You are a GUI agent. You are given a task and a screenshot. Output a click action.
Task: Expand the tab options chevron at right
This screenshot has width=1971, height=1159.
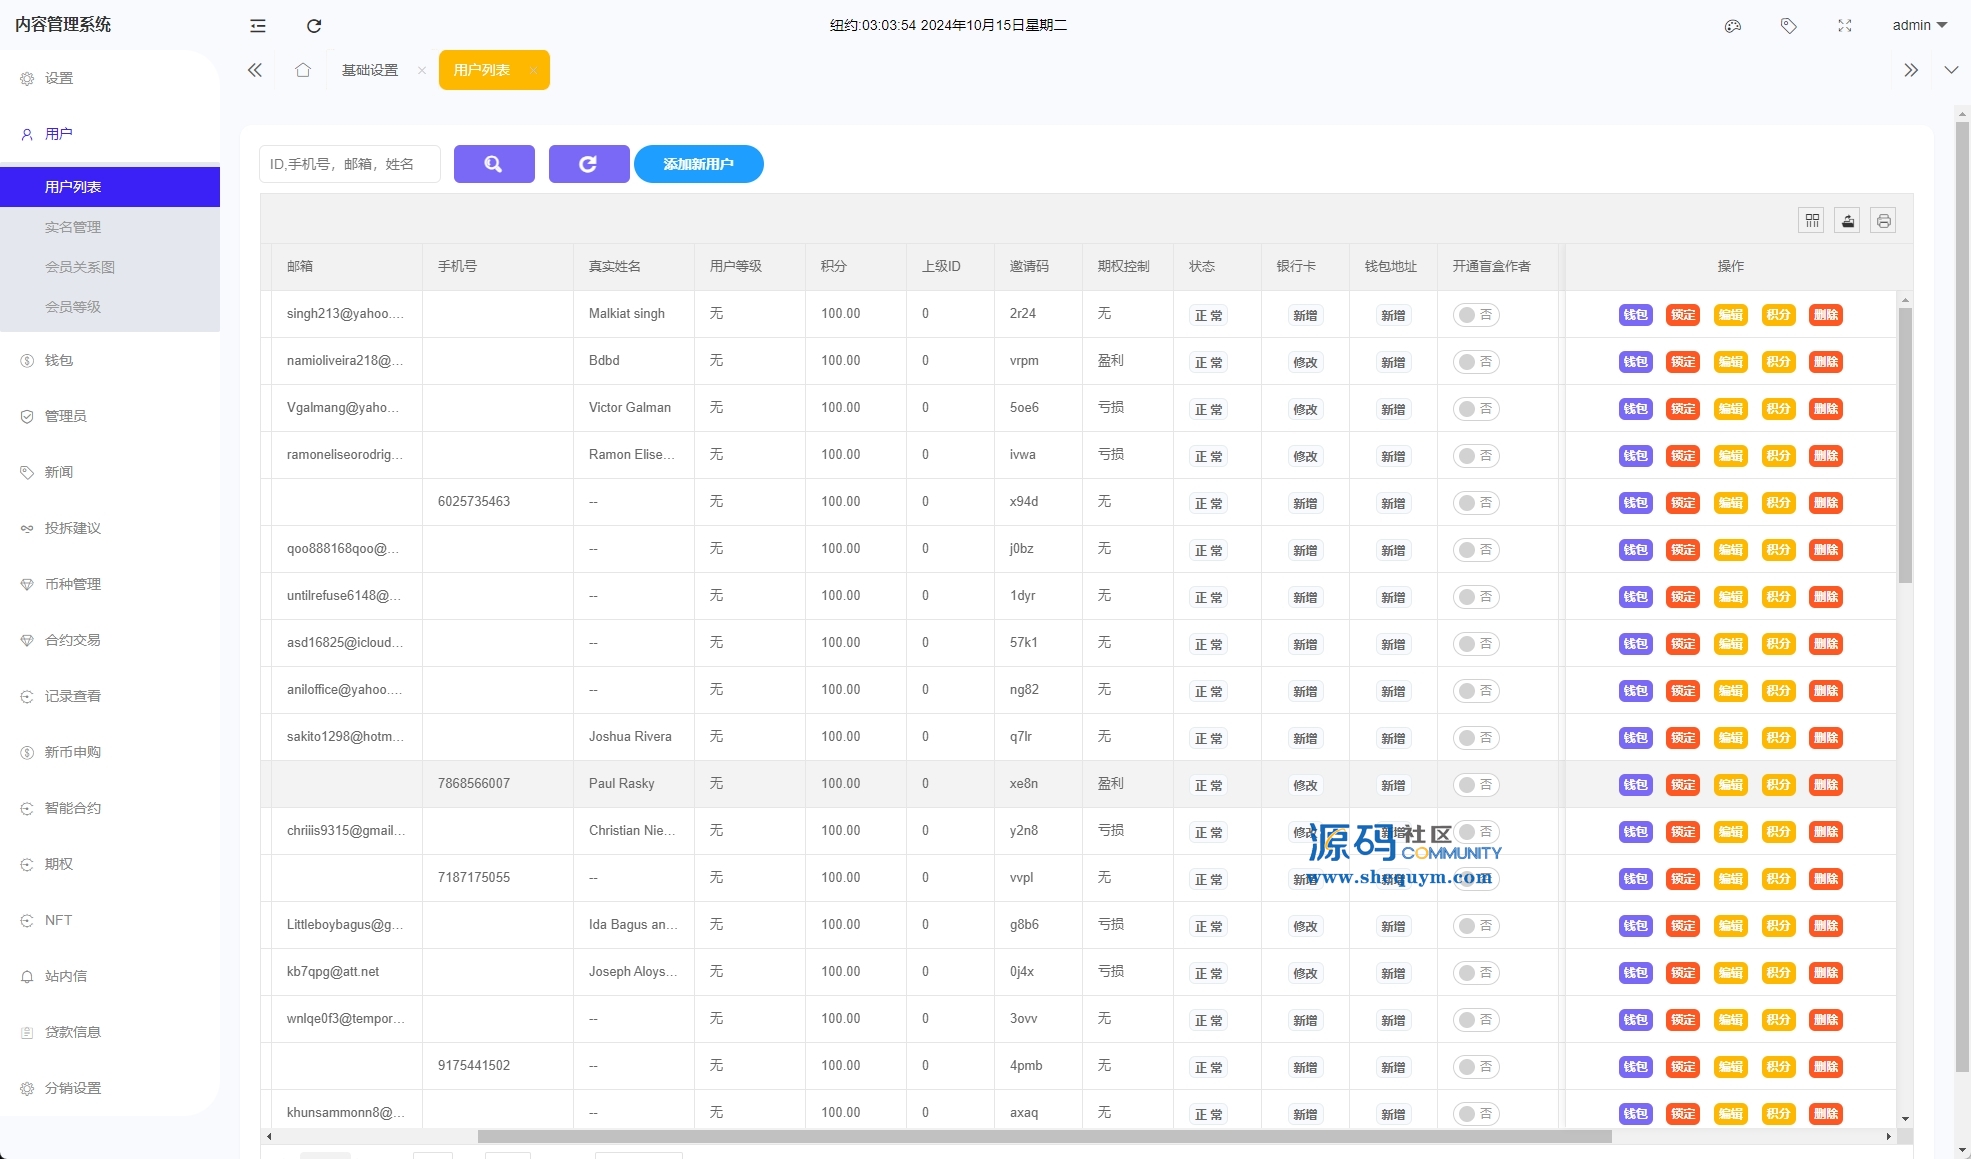1951,70
